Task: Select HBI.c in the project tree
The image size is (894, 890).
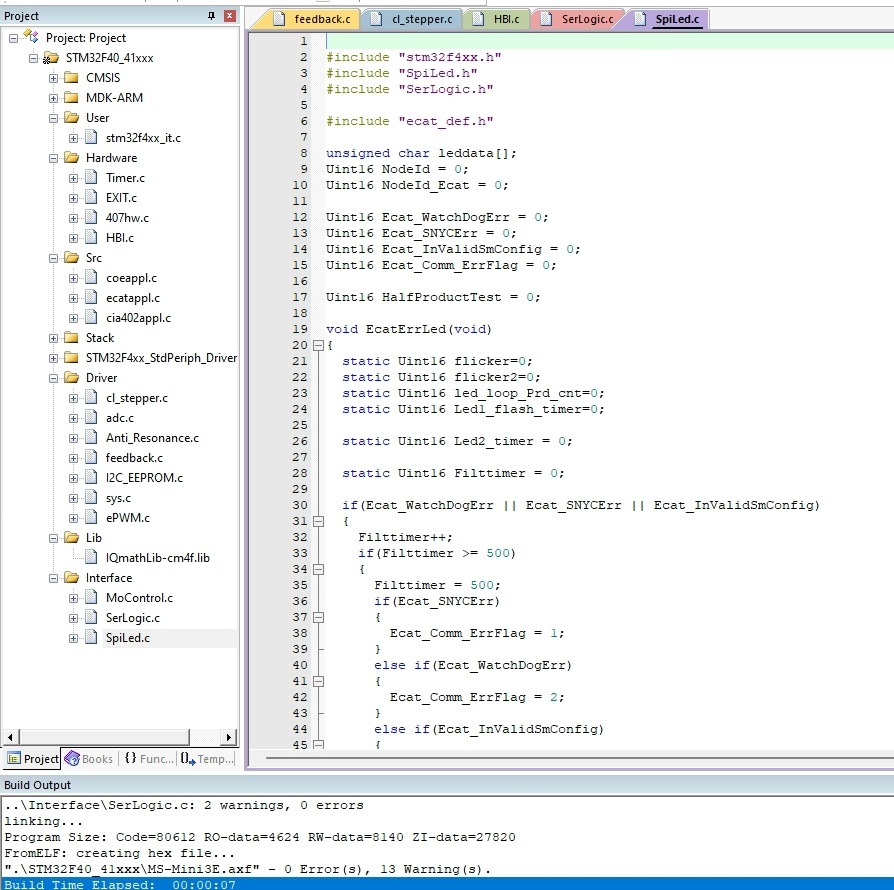Action: 120,238
